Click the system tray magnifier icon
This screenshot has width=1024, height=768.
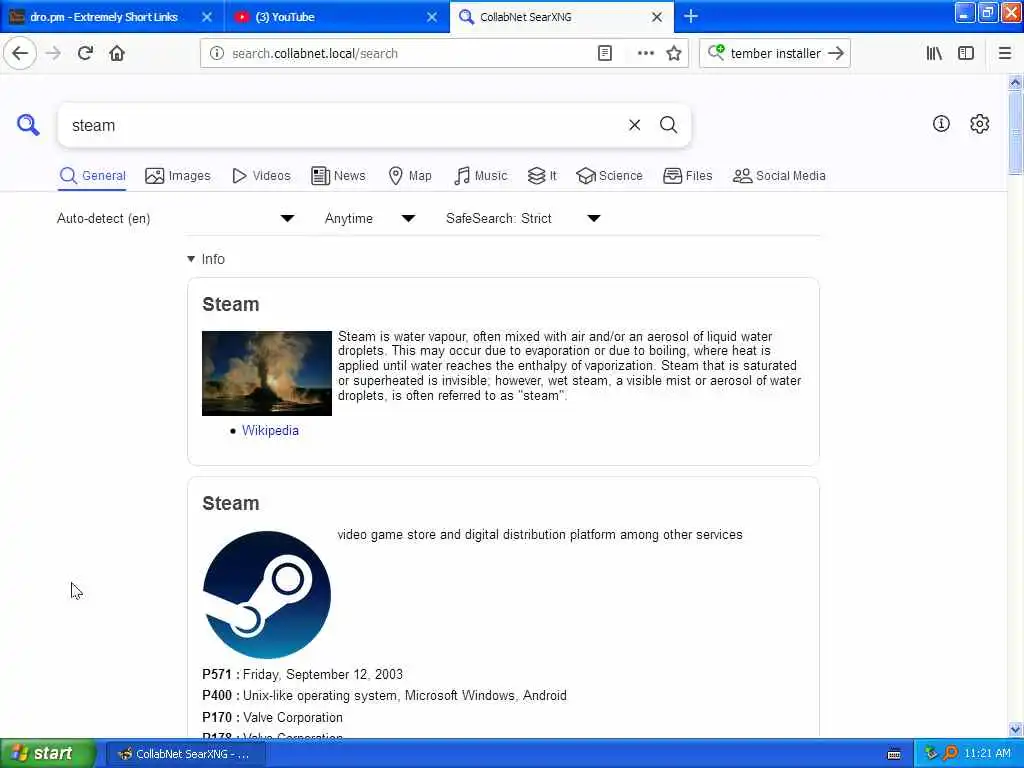coord(950,753)
